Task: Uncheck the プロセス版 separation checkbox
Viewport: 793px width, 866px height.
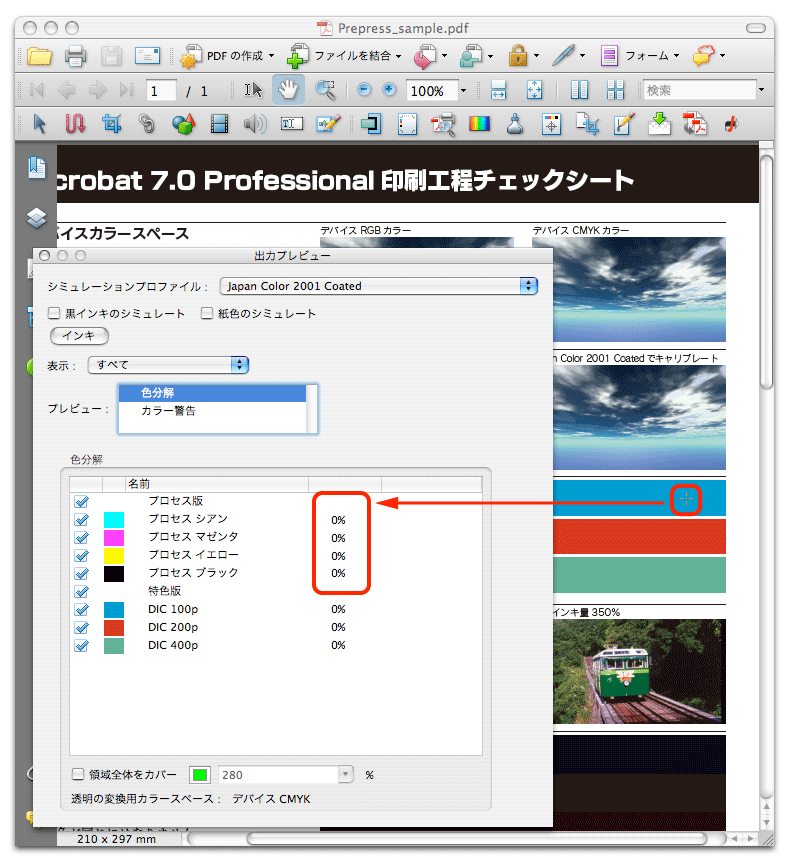Action: point(82,501)
